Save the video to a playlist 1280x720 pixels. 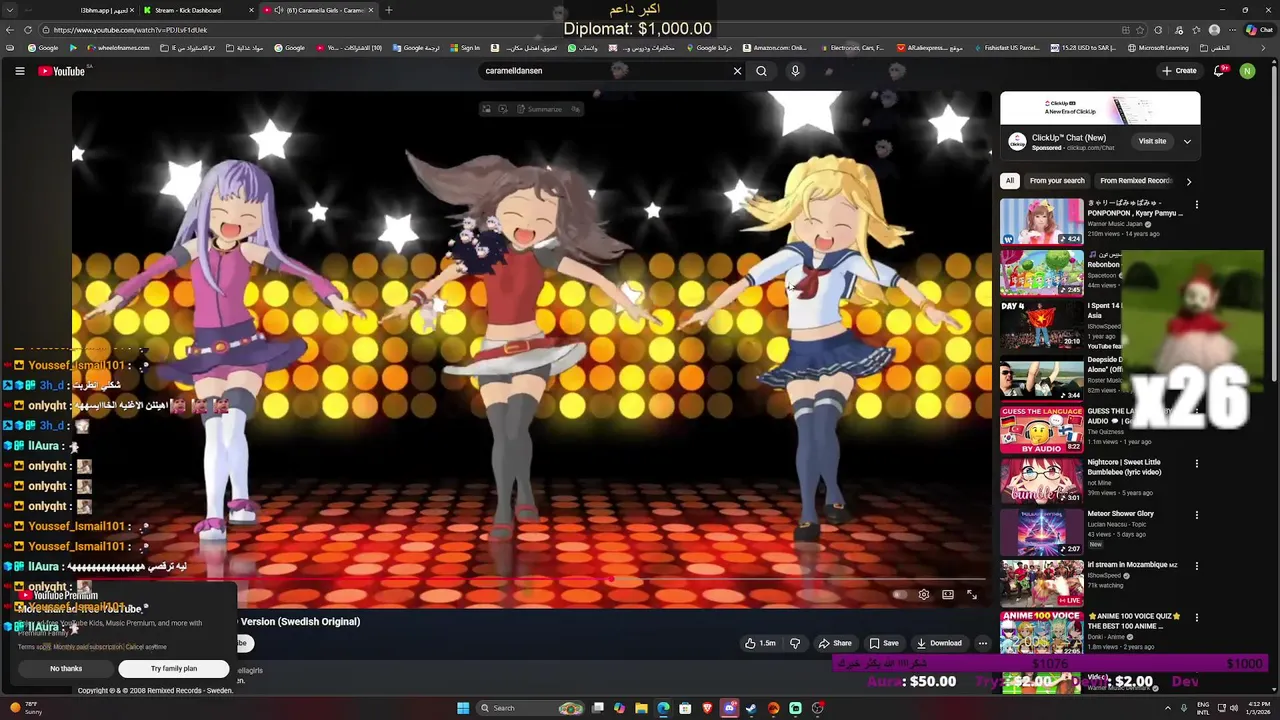tap(884, 643)
